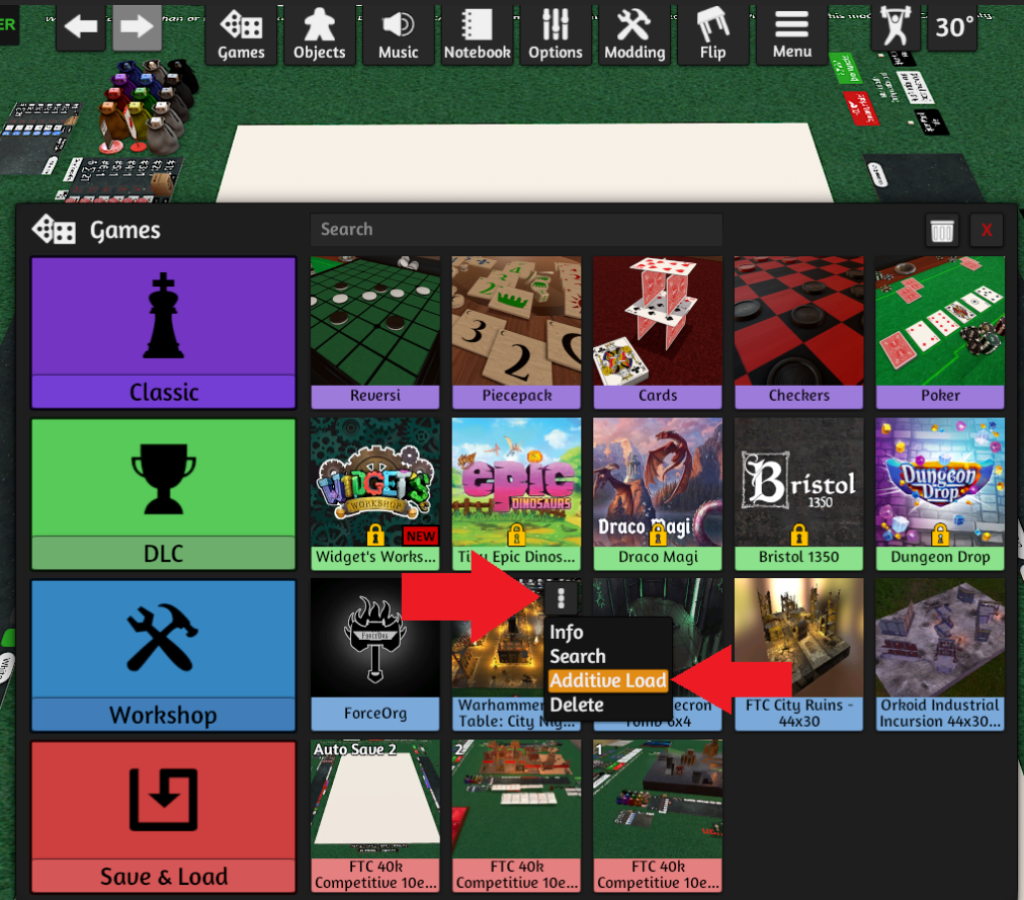Open the Options sliders menu
The height and width of the screenshot is (900, 1024).
click(x=555, y=33)
